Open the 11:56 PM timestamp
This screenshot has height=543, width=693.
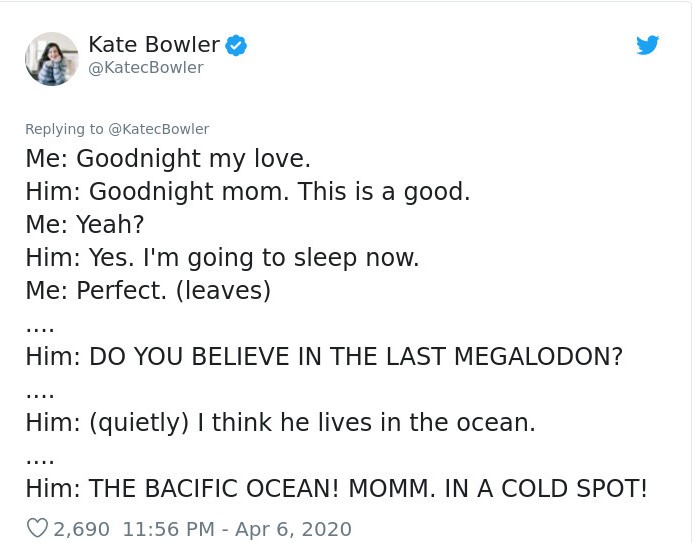[166, 528]
